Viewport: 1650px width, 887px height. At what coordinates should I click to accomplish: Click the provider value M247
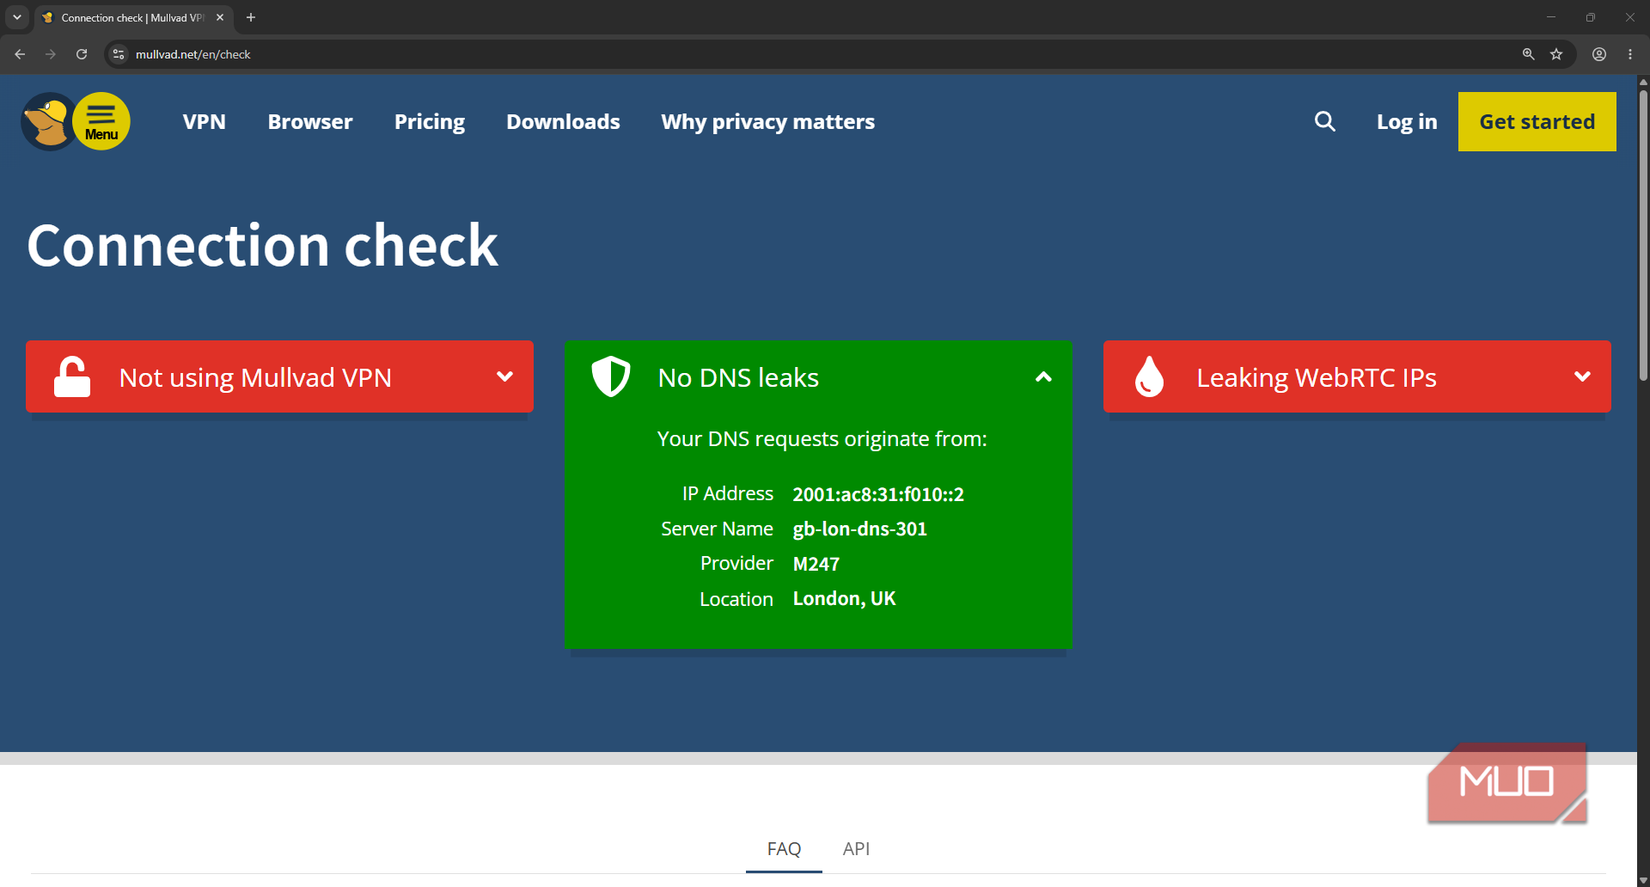click(816, 564)
